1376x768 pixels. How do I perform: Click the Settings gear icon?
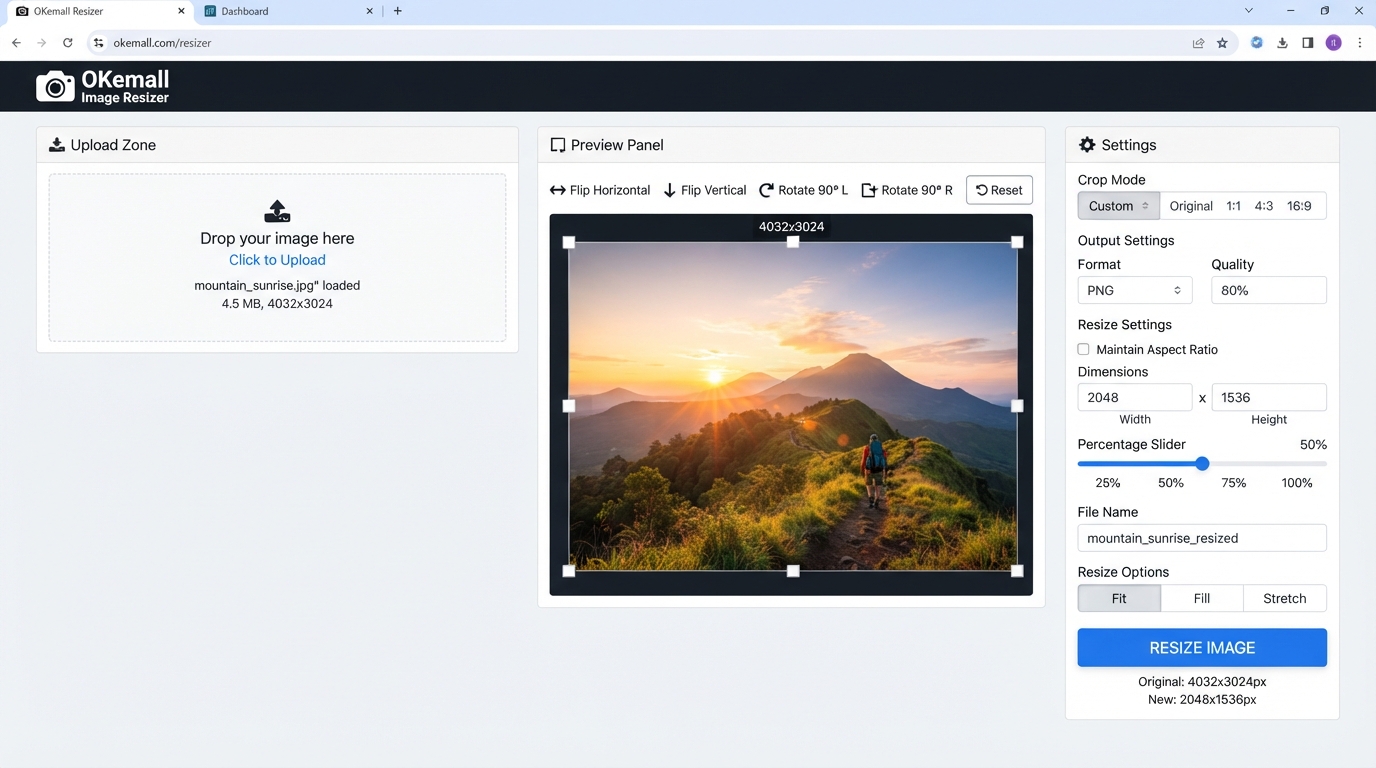[1087, 145]
